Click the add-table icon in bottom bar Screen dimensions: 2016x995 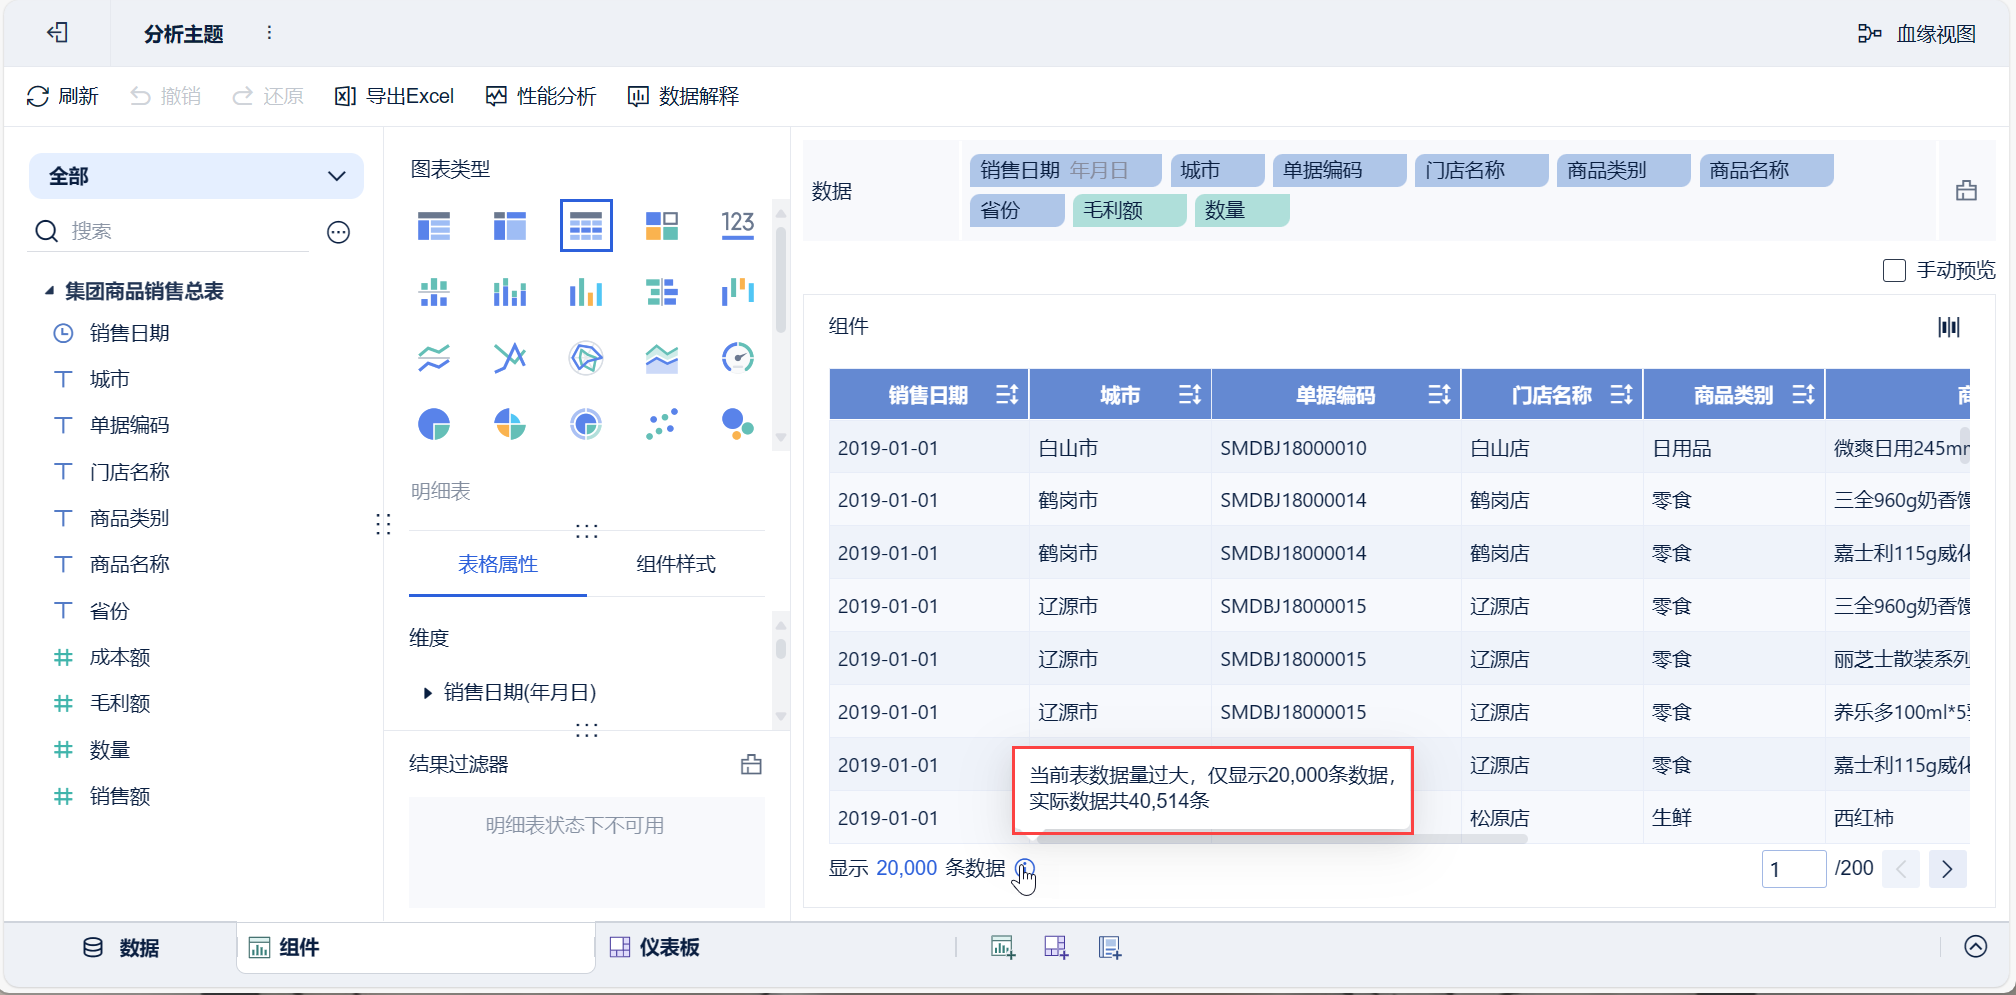pos(1110,947)
